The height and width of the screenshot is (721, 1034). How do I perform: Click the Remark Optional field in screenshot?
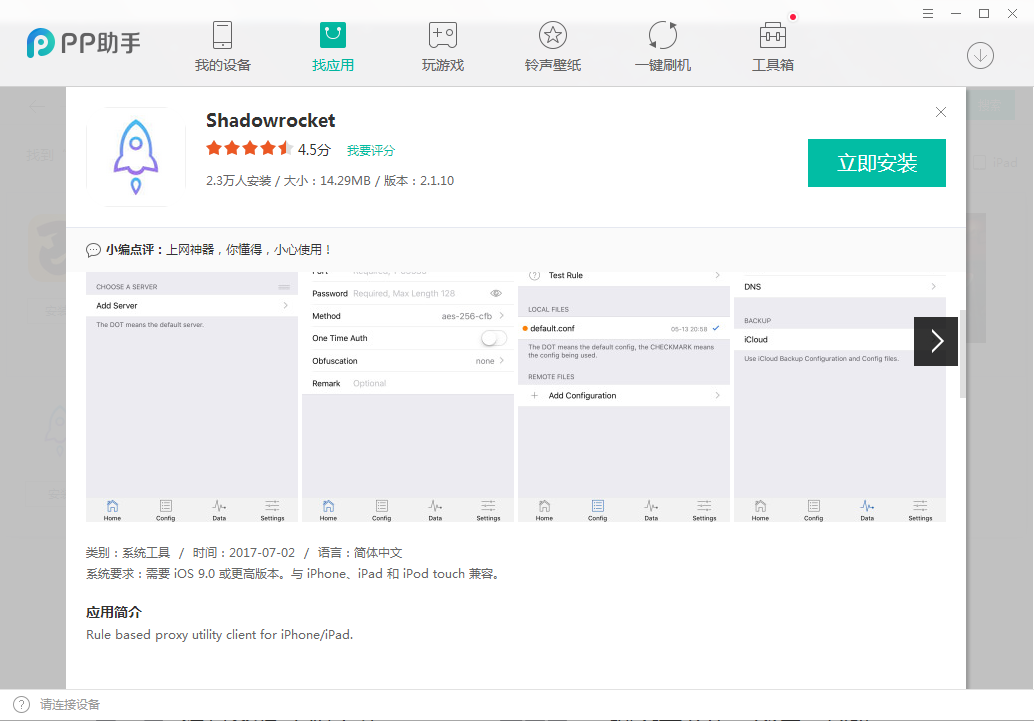click(408, 383)
